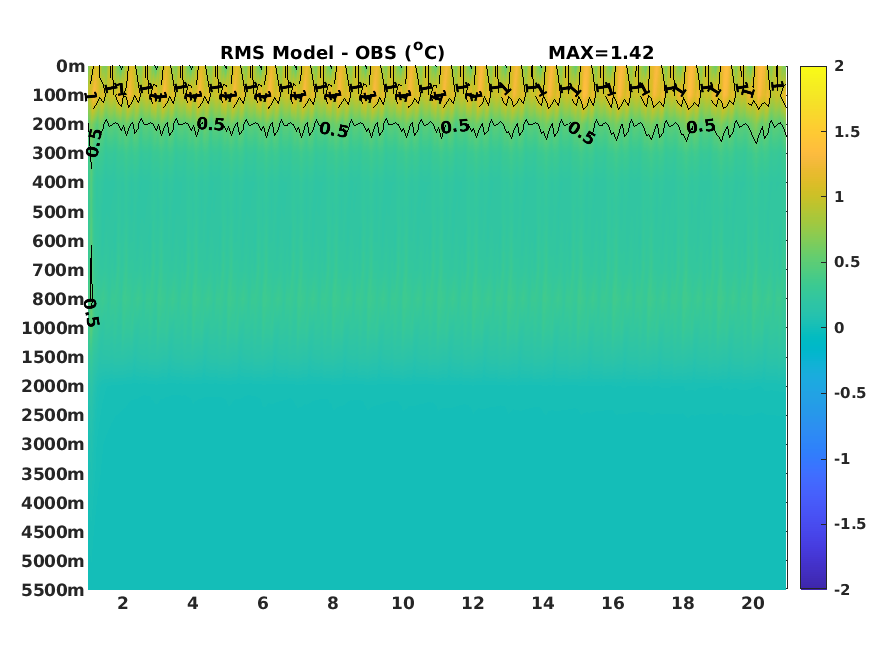Pick the colorbar tick label '-1'
Viewport: 875px width, 656px height.
pyautogui.click(x=842, y=459)
